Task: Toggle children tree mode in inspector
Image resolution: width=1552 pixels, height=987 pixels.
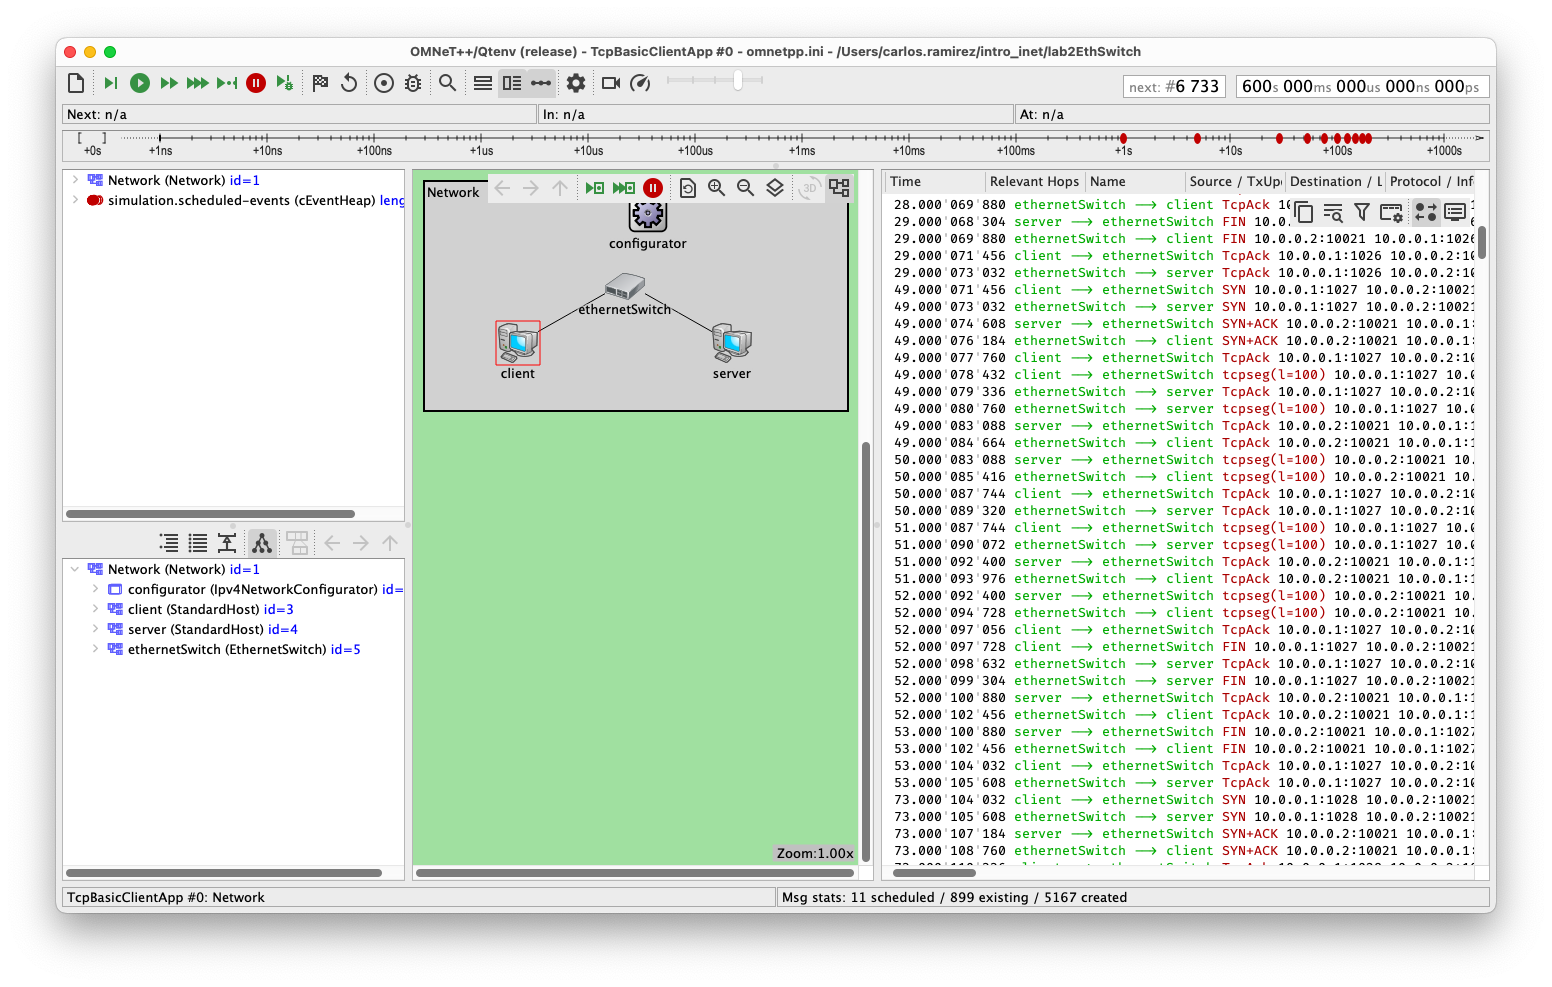Action: click(x=262, y=543)
